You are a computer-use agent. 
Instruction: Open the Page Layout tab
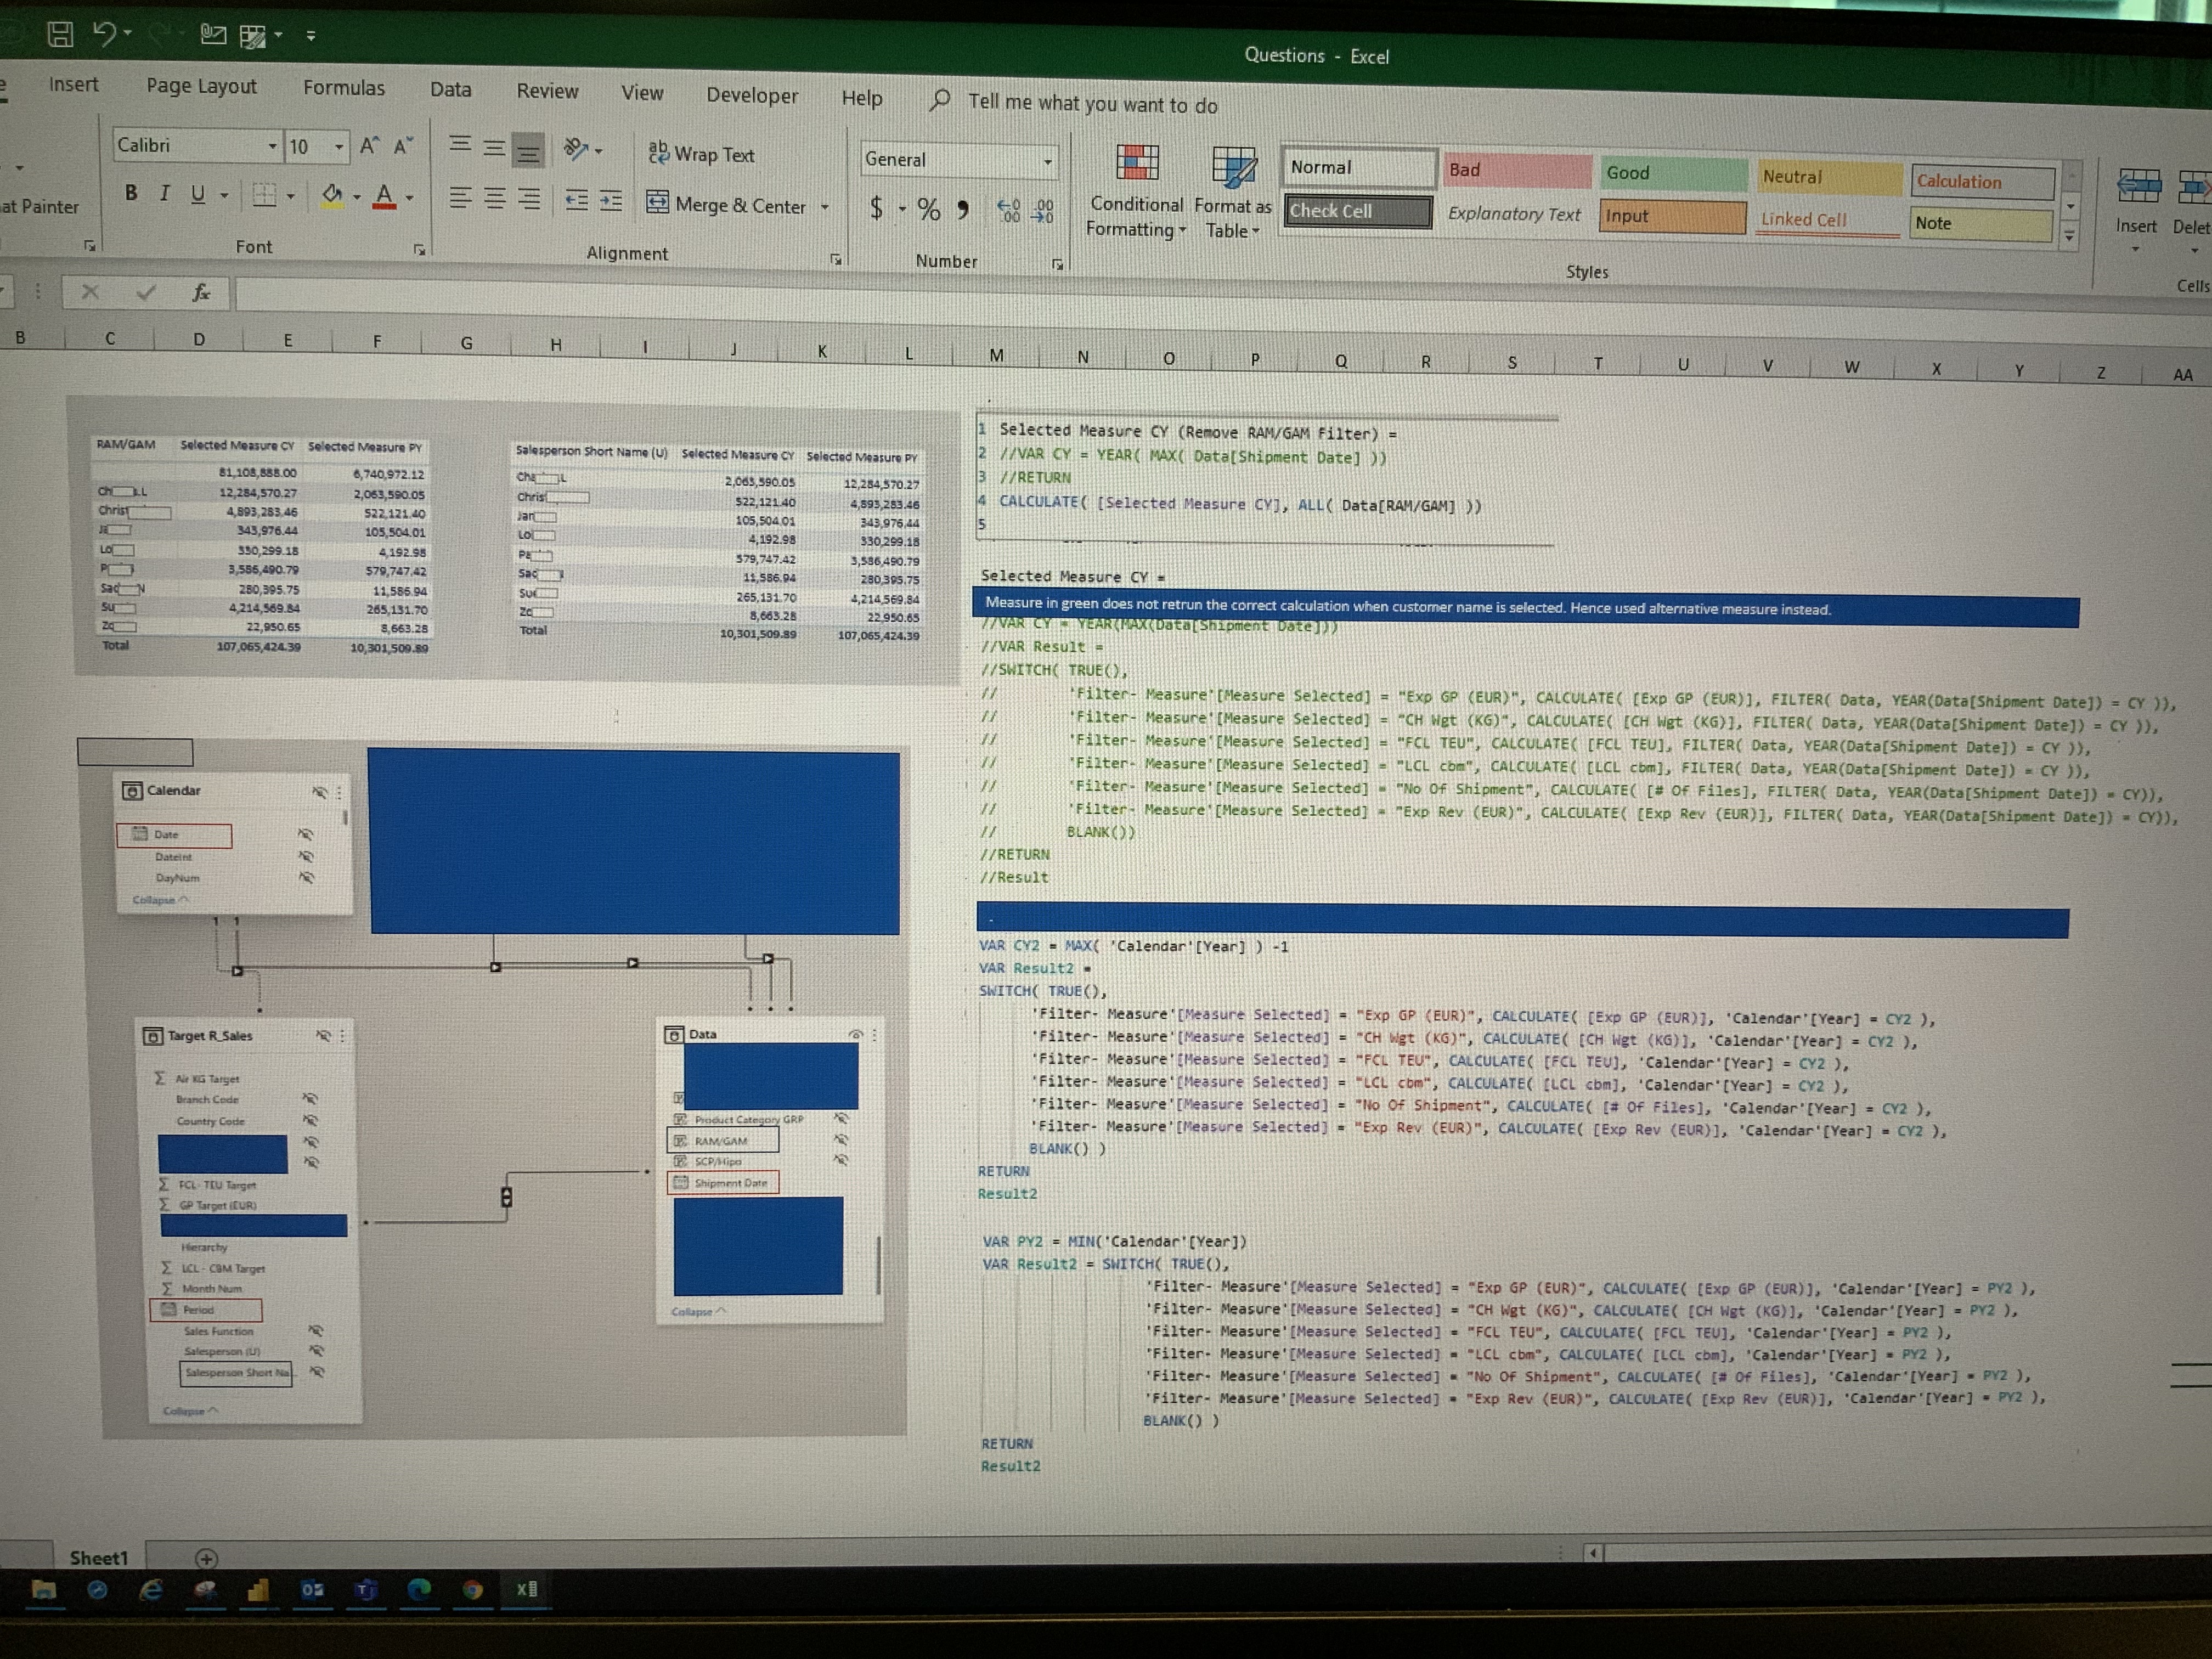(x=201, y=86)
